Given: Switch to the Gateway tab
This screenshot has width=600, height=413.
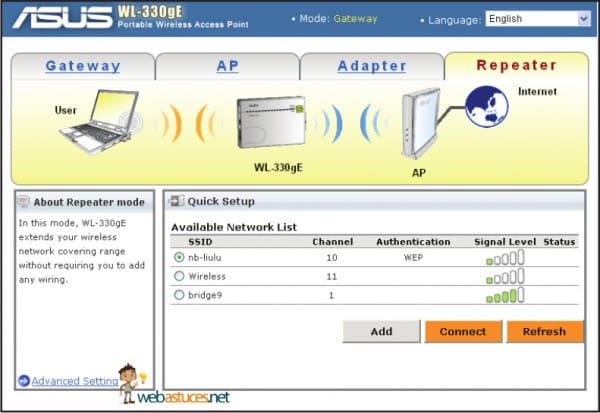Looking at the screenshot, I should click(83, 66).
